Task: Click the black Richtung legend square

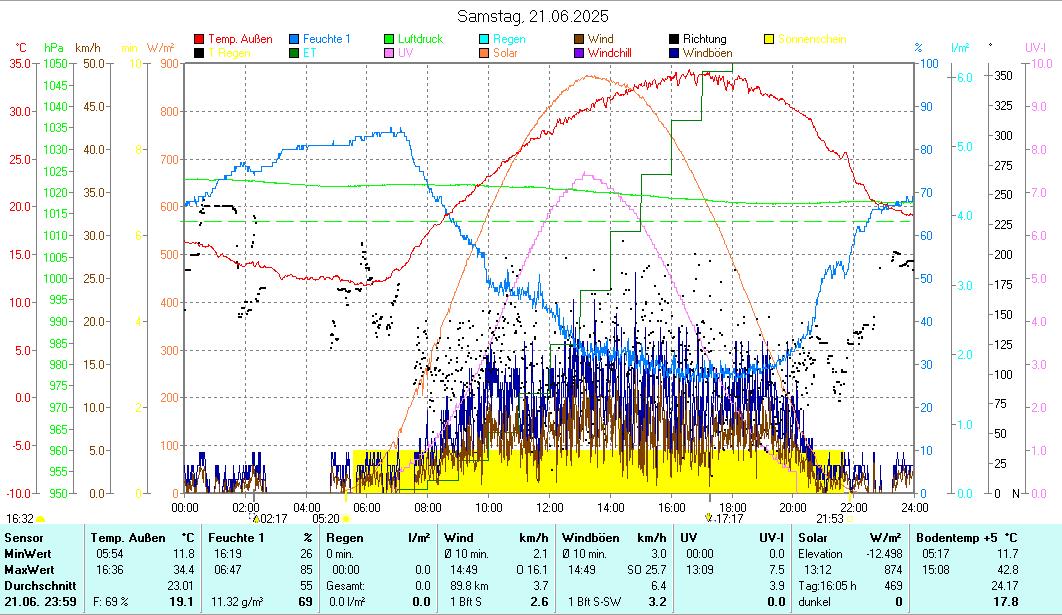Action: pyautogui.click(x=674, y=39)
